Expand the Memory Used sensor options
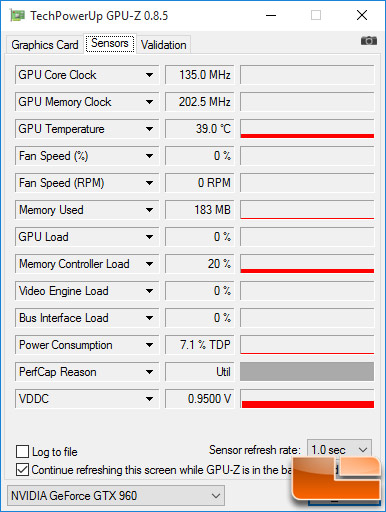 149,210
